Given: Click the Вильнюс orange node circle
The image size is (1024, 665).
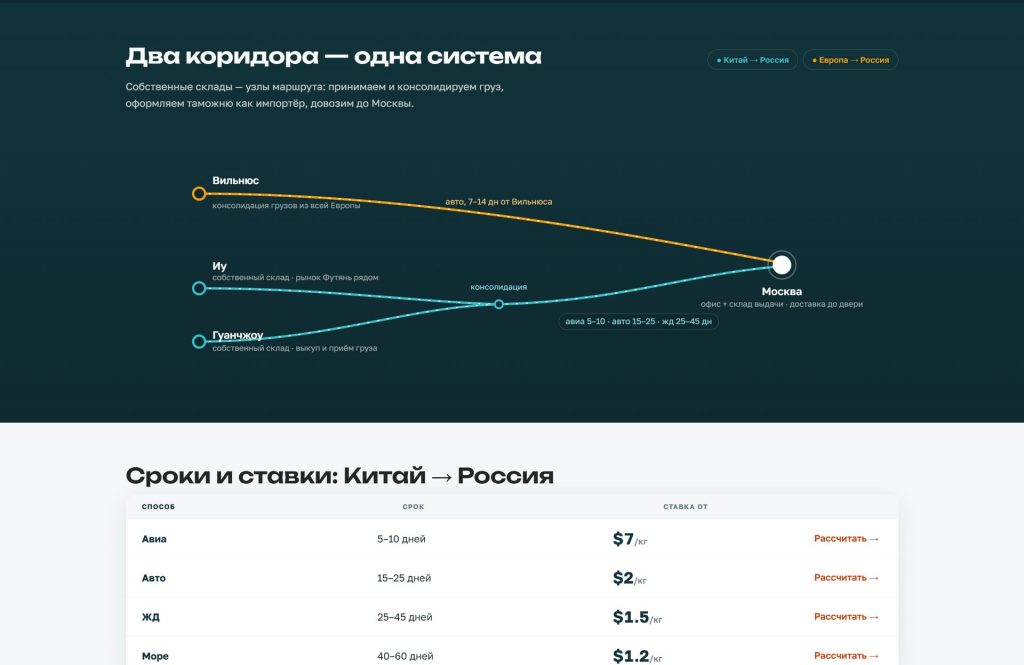Looking at the screenshot, I should pos(199,194).
